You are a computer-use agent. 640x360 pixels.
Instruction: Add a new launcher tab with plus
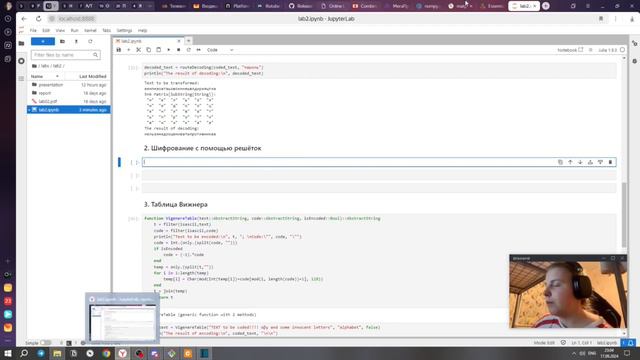pyautogui.click(x=188, y=41)
